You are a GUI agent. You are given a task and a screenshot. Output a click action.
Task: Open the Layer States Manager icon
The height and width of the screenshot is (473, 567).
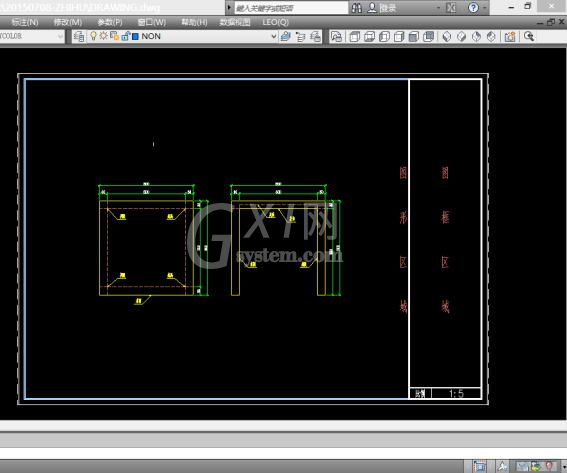315,37
